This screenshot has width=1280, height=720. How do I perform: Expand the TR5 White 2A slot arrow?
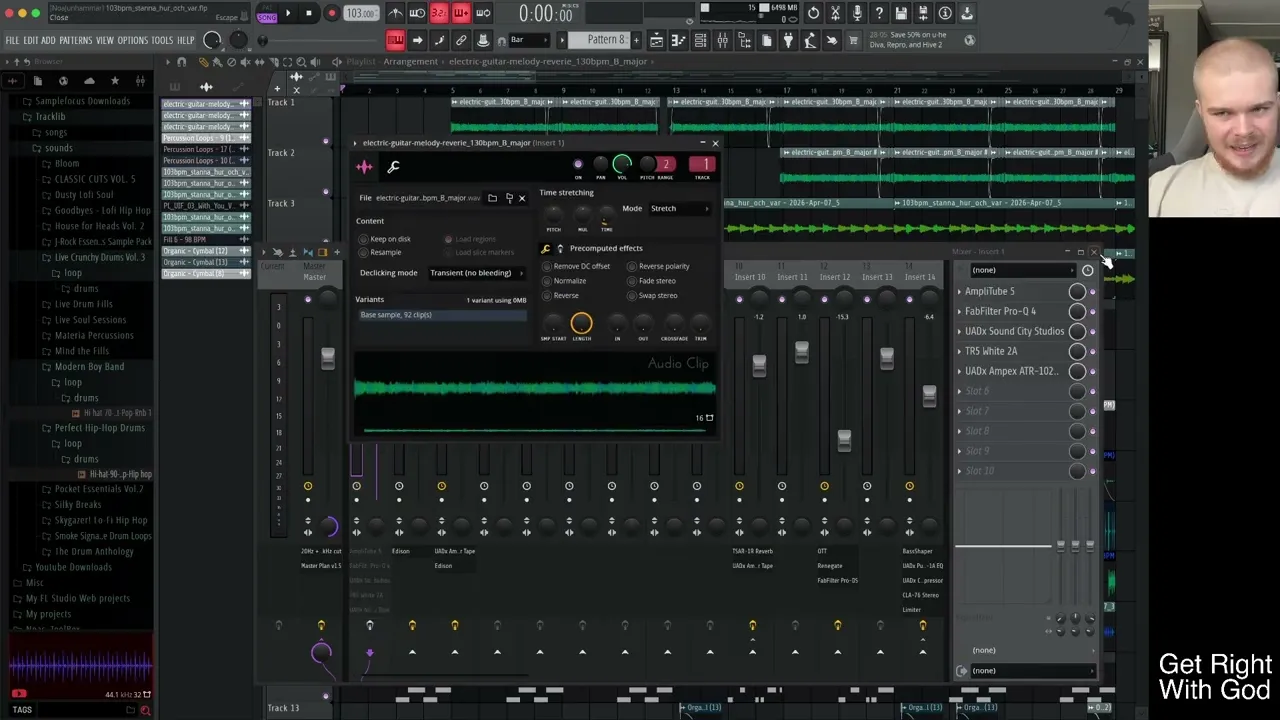(x=959, y=352)
